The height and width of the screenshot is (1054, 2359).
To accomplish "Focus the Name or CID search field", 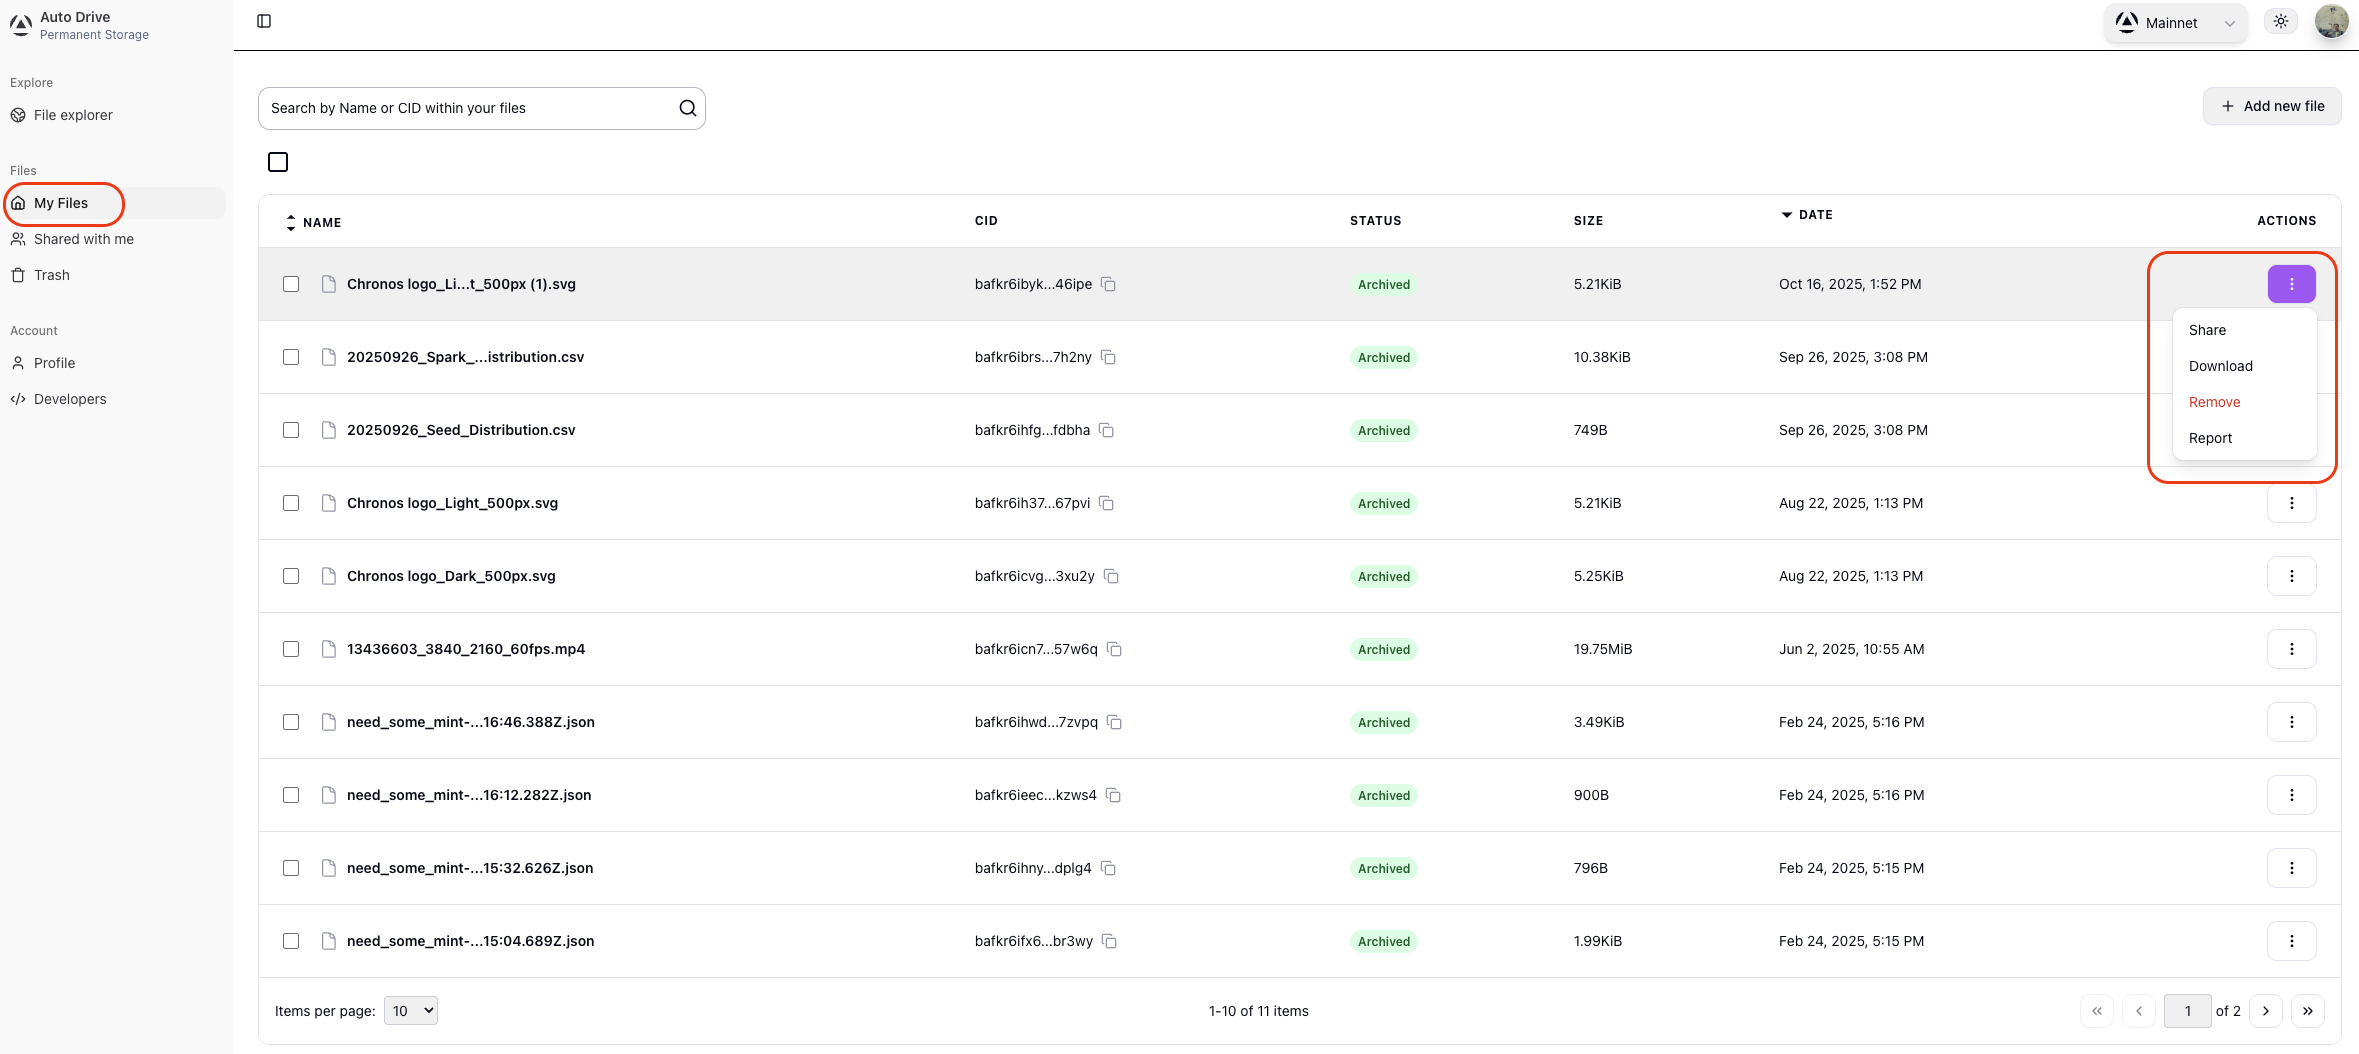I will tap(470, 108).
